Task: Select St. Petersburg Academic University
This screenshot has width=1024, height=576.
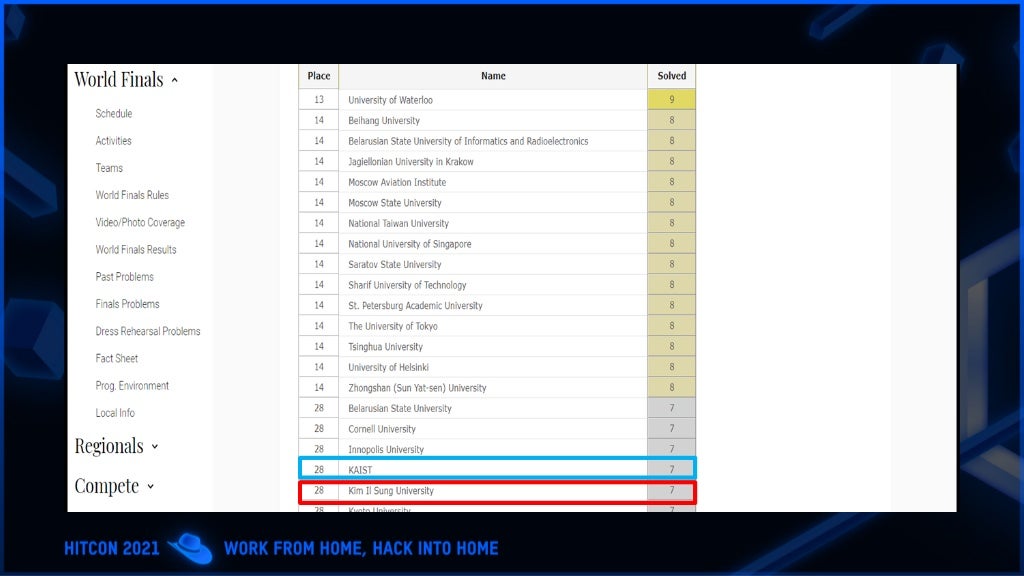Action: coord(415,306)
